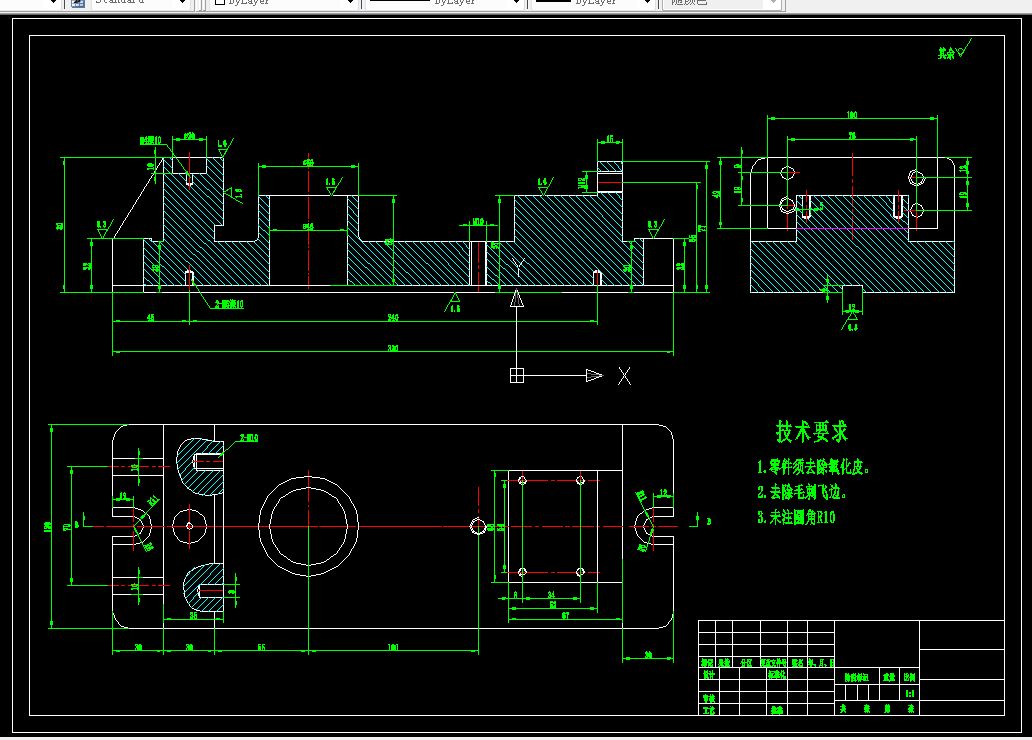Select the surface finish symbol beside 其余
The width and height of the screenshot is (1032, 740).
pyautogui.click(x=964, y=48)
